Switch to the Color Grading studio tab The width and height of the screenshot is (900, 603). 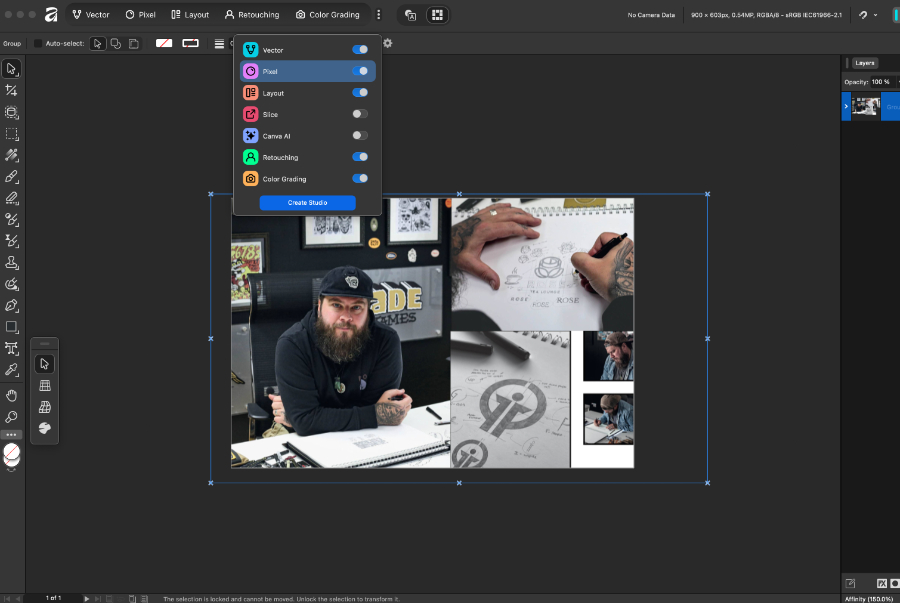tap(326, 15)
